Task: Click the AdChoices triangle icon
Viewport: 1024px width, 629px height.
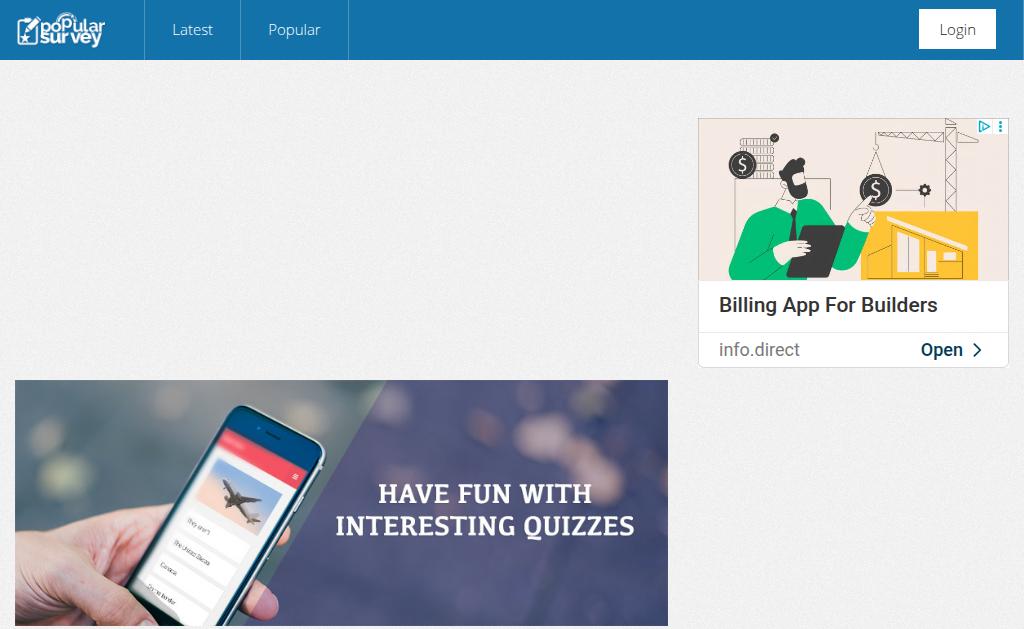Action: click(x=984, y=127)
